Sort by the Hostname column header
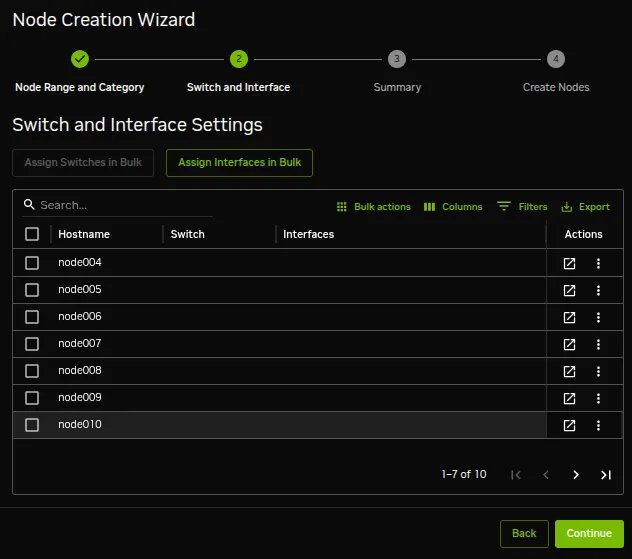The width and height of the screenshot is (632, 559). coord(84,234)
